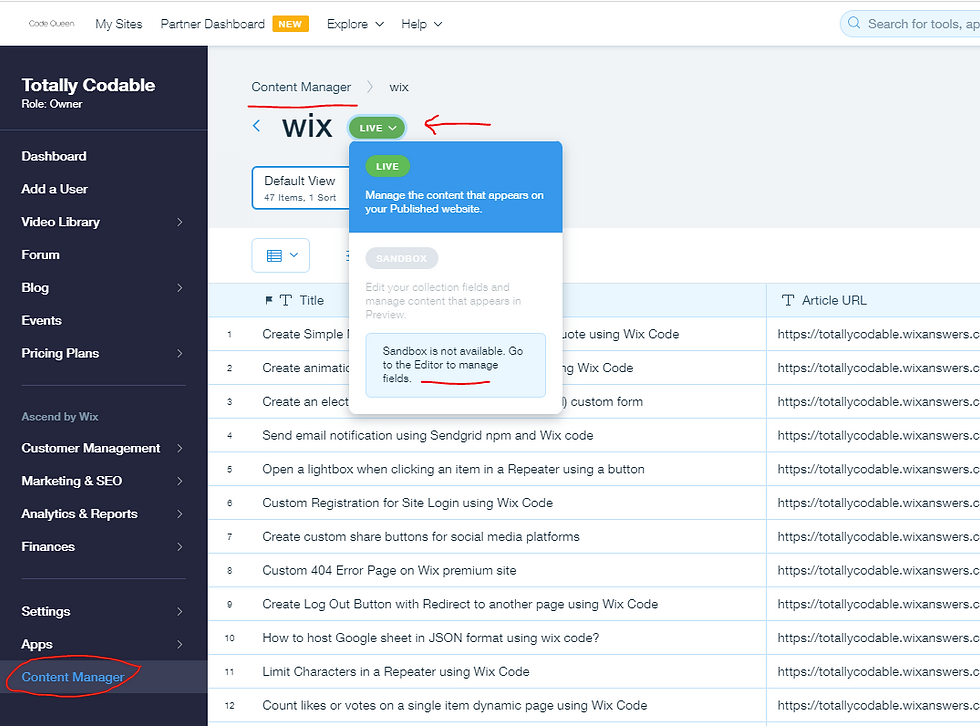Select the Default View button

click(x=301, y=187)
